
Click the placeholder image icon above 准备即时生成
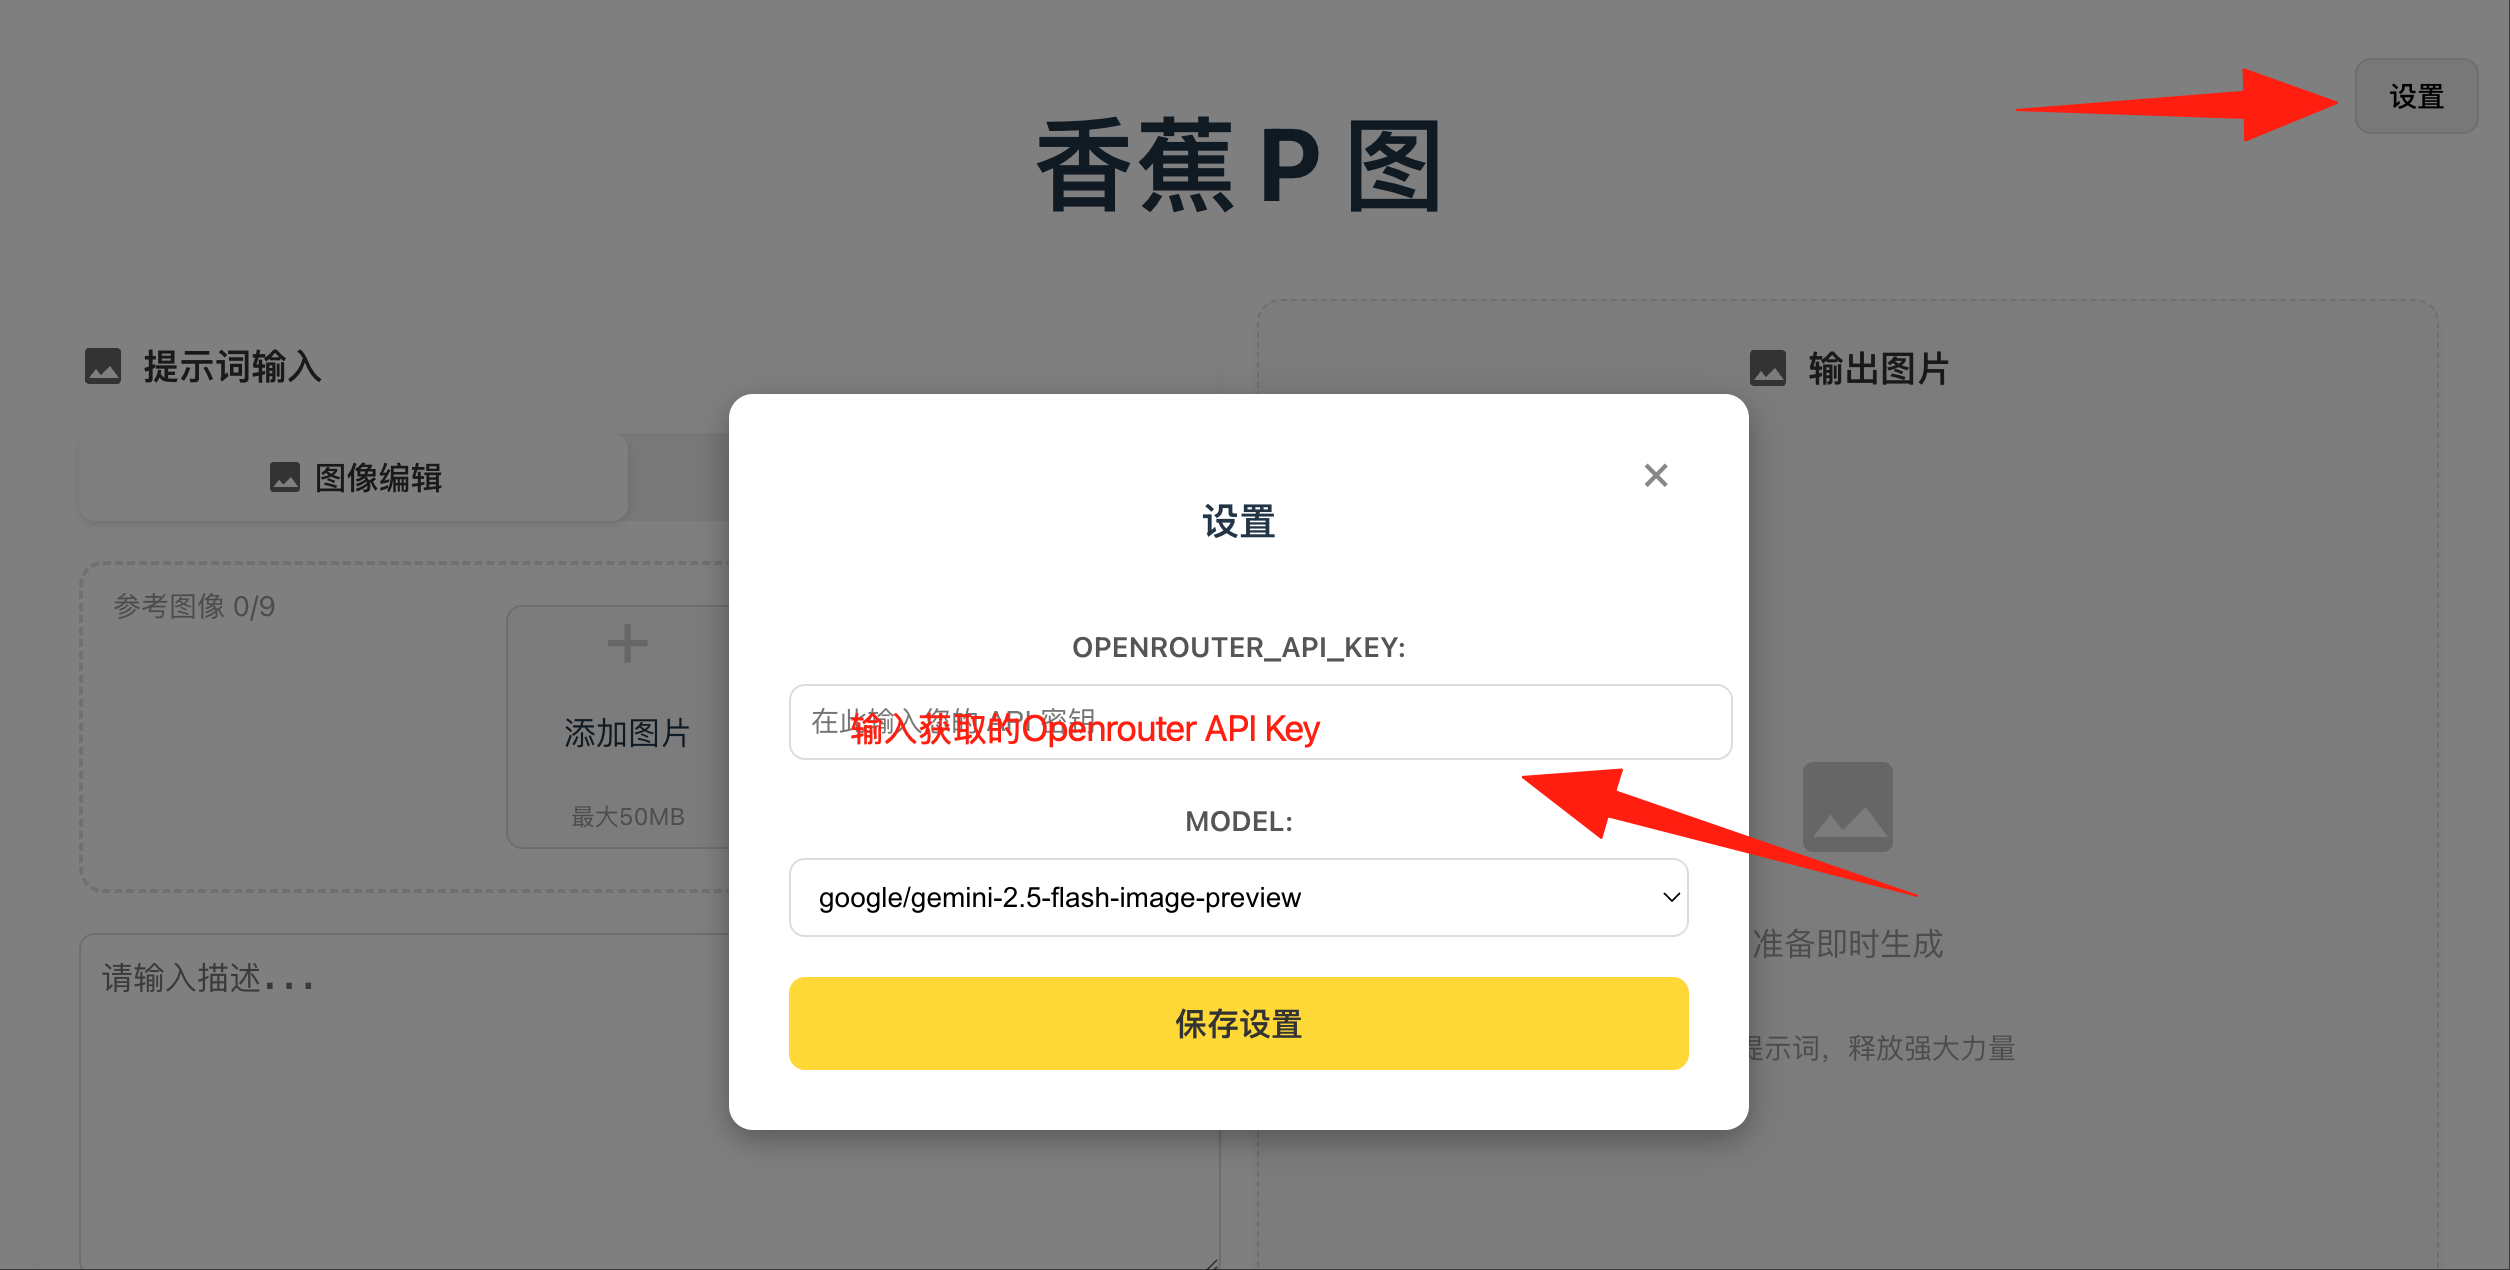pyautogui.click(x=1847, y=807)
